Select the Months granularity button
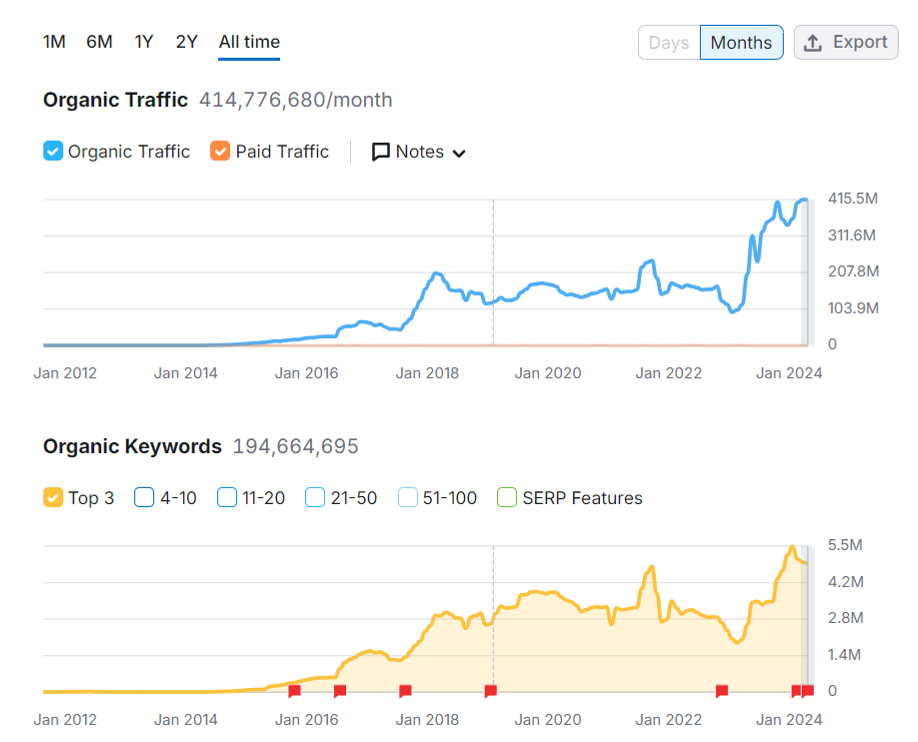Image resolution: width=918 pixels, height=742 pixels. point(741,43)
